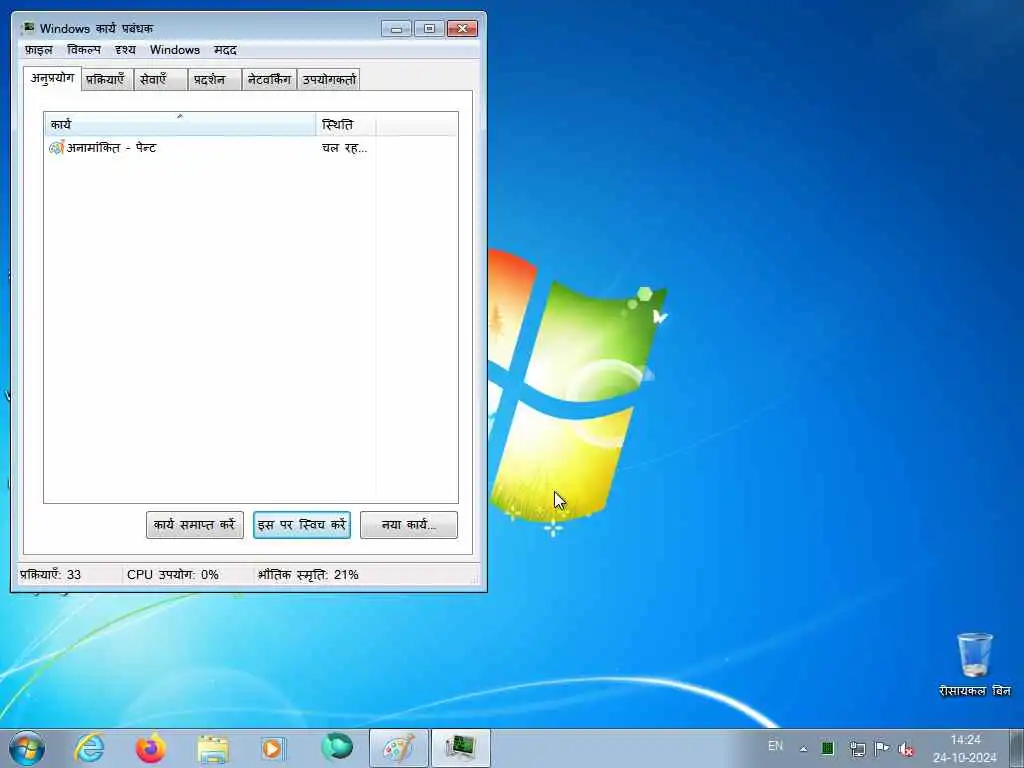Click the CPU उपयोग: 0% status entry

click(x=173, y=575)
